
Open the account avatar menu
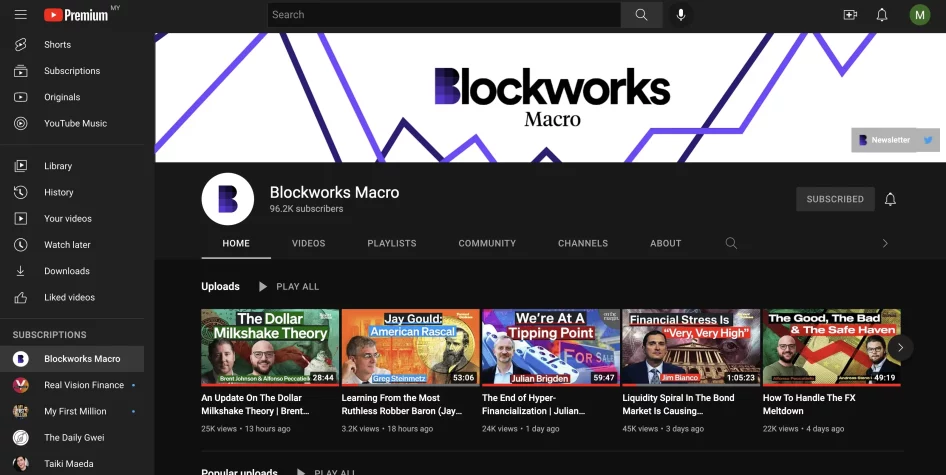coord(919,15)
